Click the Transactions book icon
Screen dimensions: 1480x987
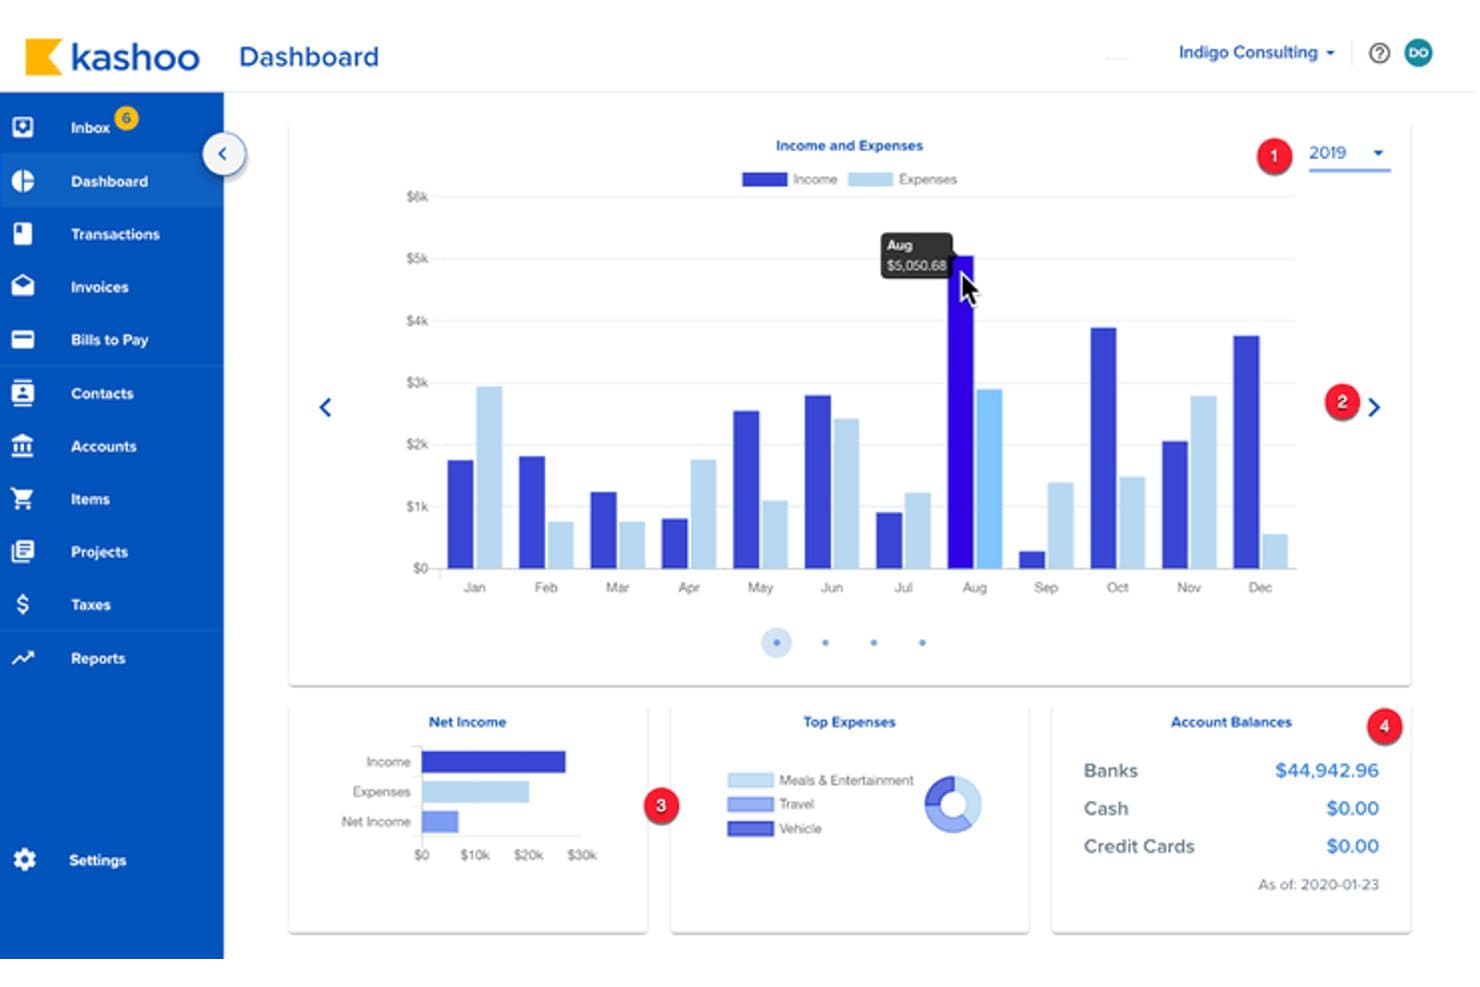[22, 234]
